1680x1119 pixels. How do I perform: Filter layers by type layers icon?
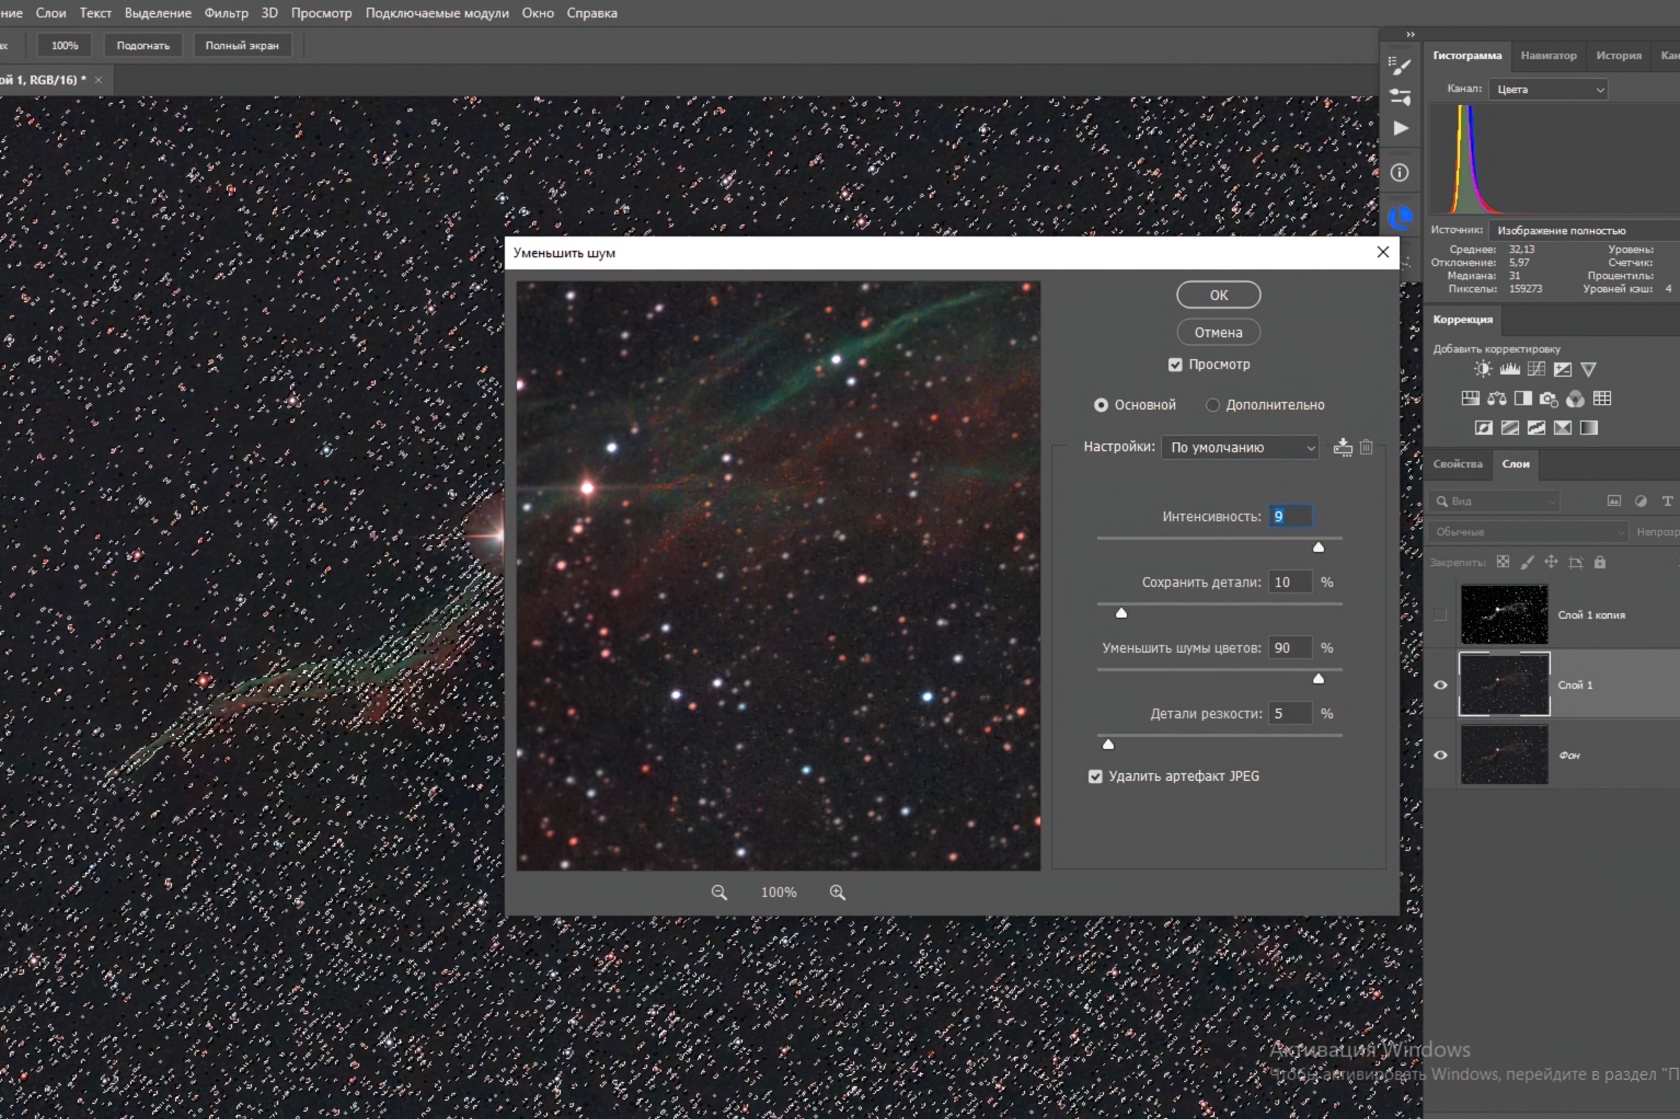pyautogui.click(x=1667, y=501)
